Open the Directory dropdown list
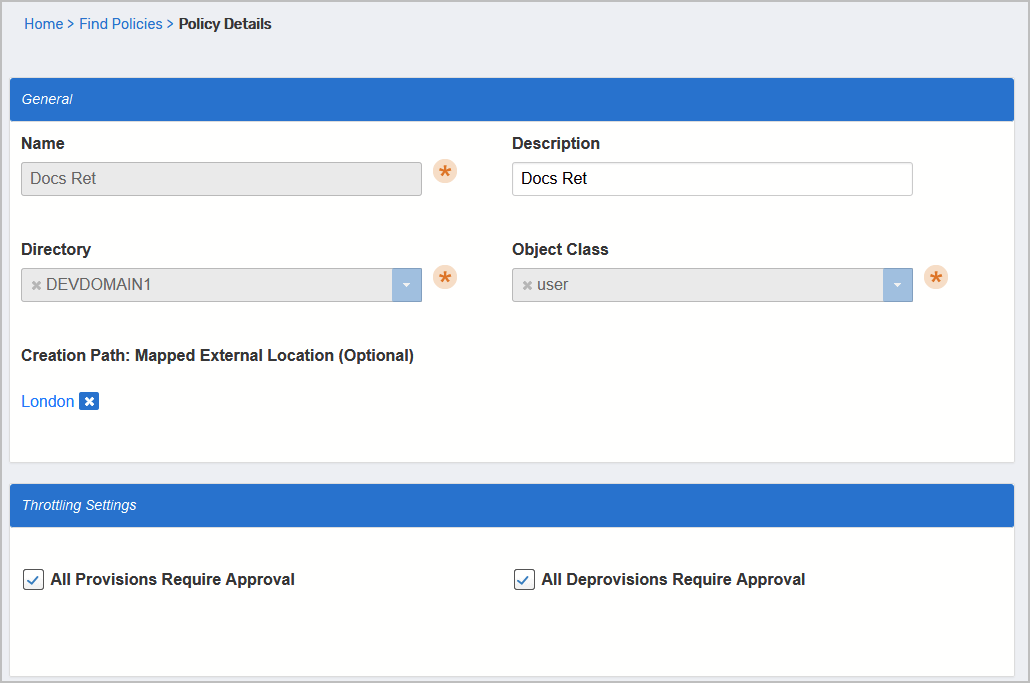Image resolution: width=1030 pixels, height=683 pixels. coord(406,285)
